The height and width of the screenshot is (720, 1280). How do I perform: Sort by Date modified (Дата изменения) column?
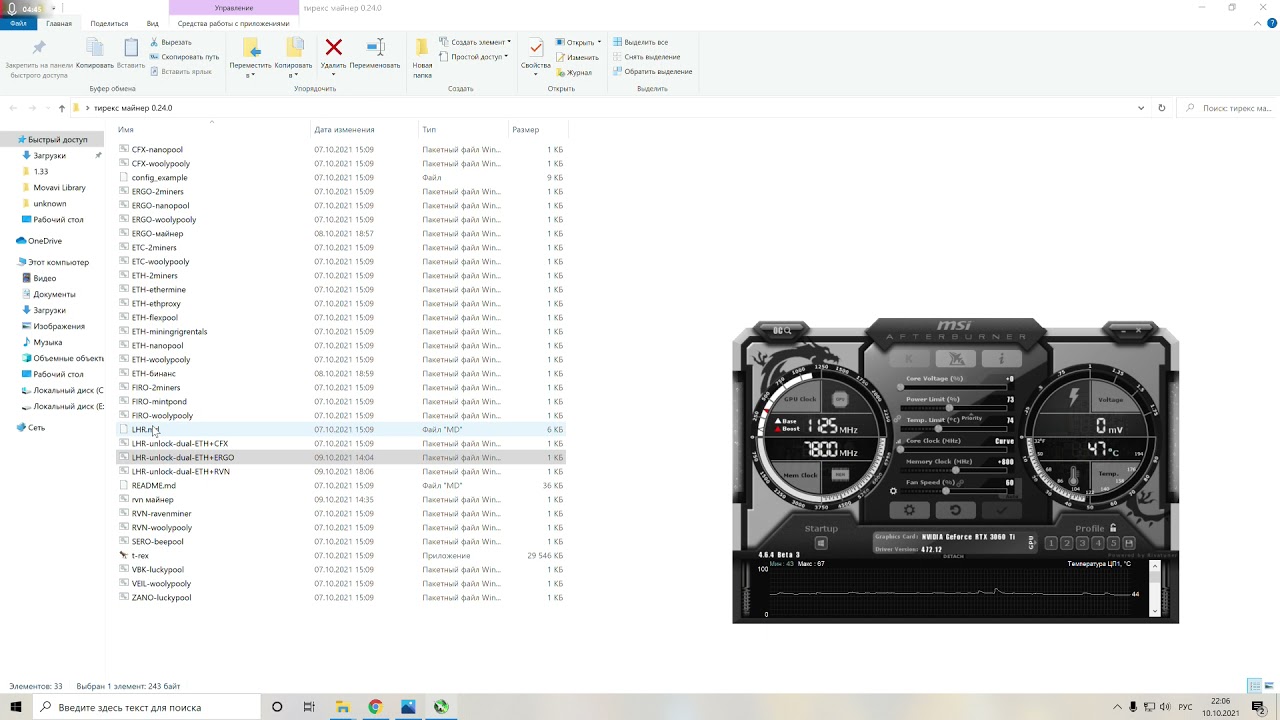click(344, 130)
